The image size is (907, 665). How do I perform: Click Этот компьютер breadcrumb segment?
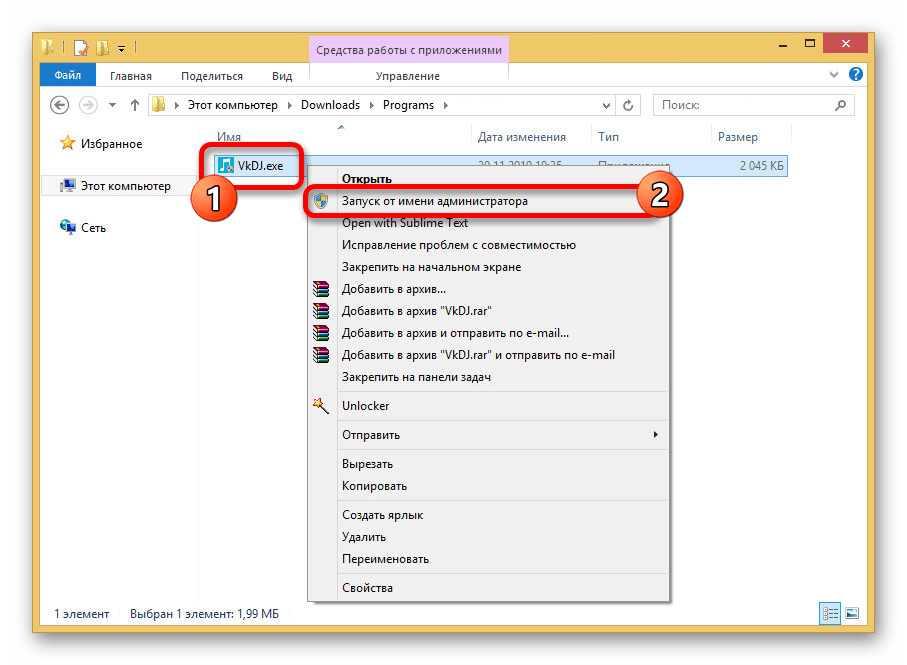233,105
